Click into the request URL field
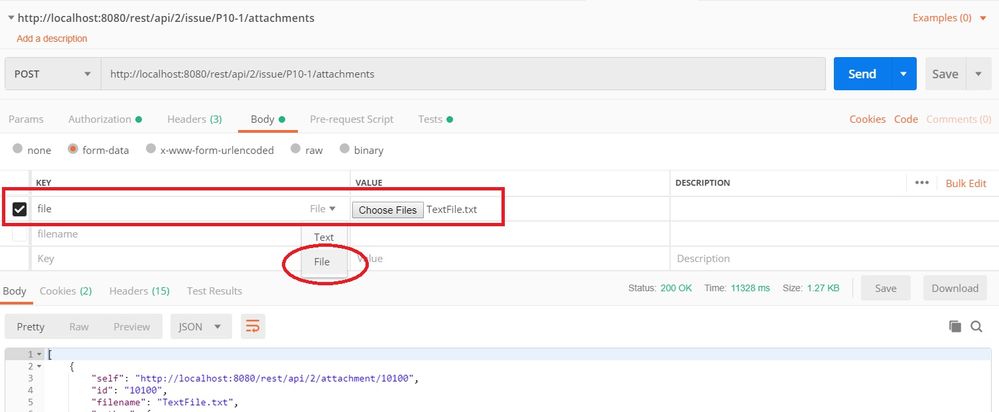This screenshot has height=412, width=999. click(x=463, y=74)
